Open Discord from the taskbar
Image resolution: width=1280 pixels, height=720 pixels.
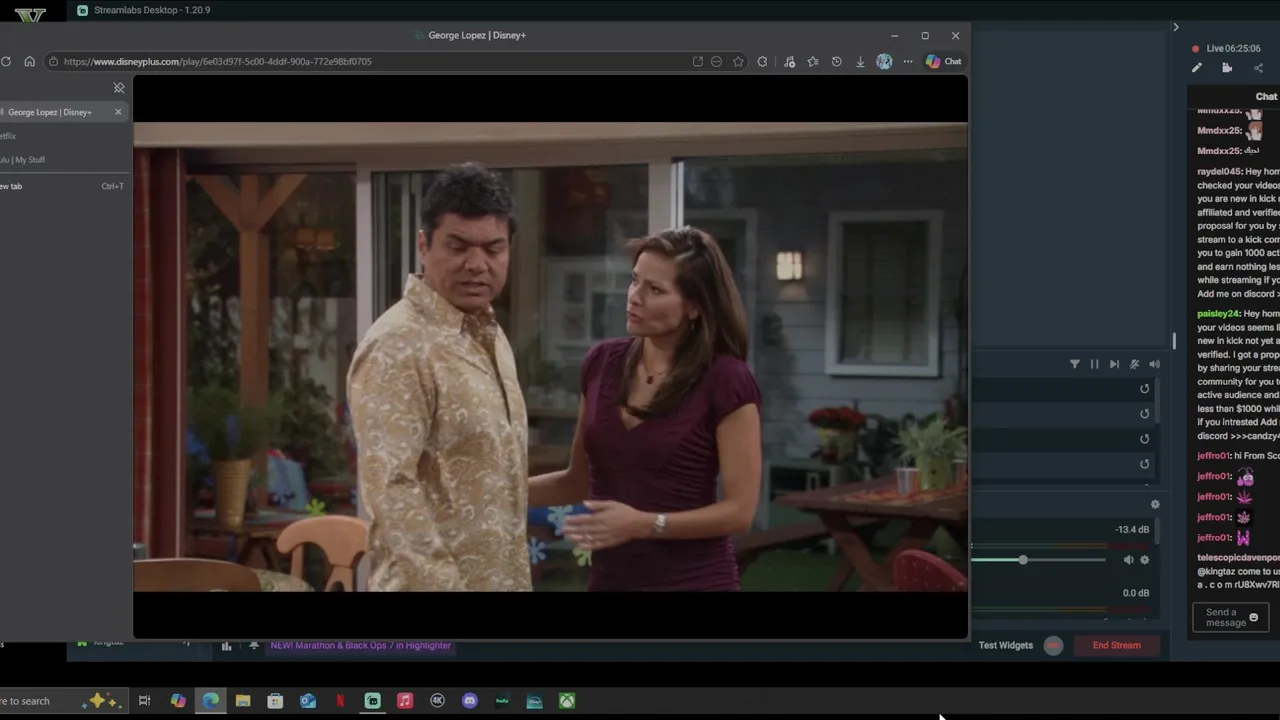tap(470, 701)
